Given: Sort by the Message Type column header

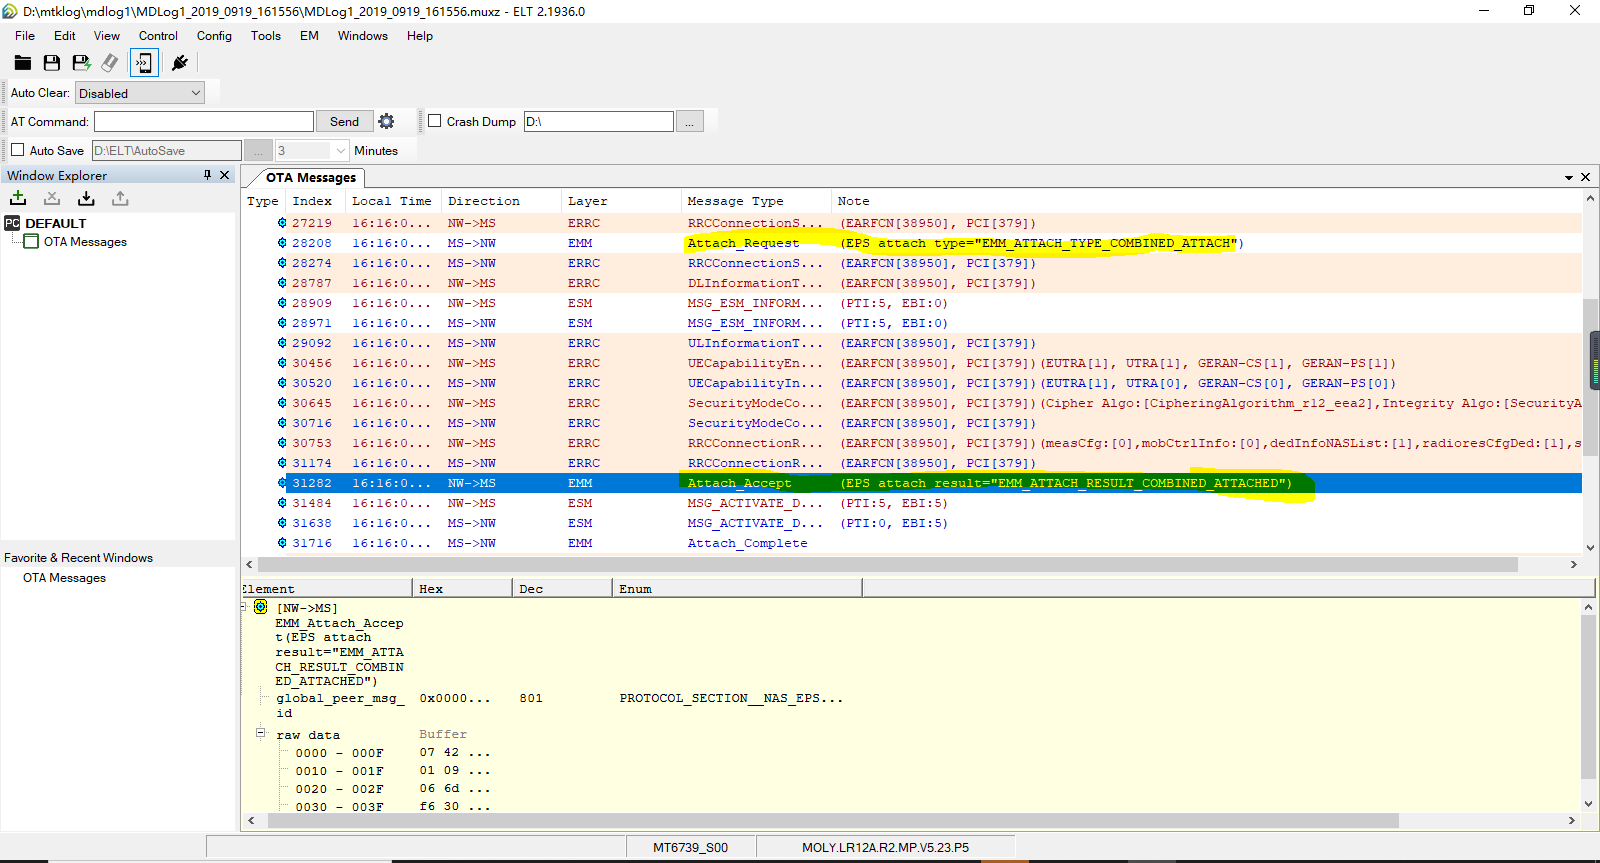Looking at the screenshot, I should (757, 201).
